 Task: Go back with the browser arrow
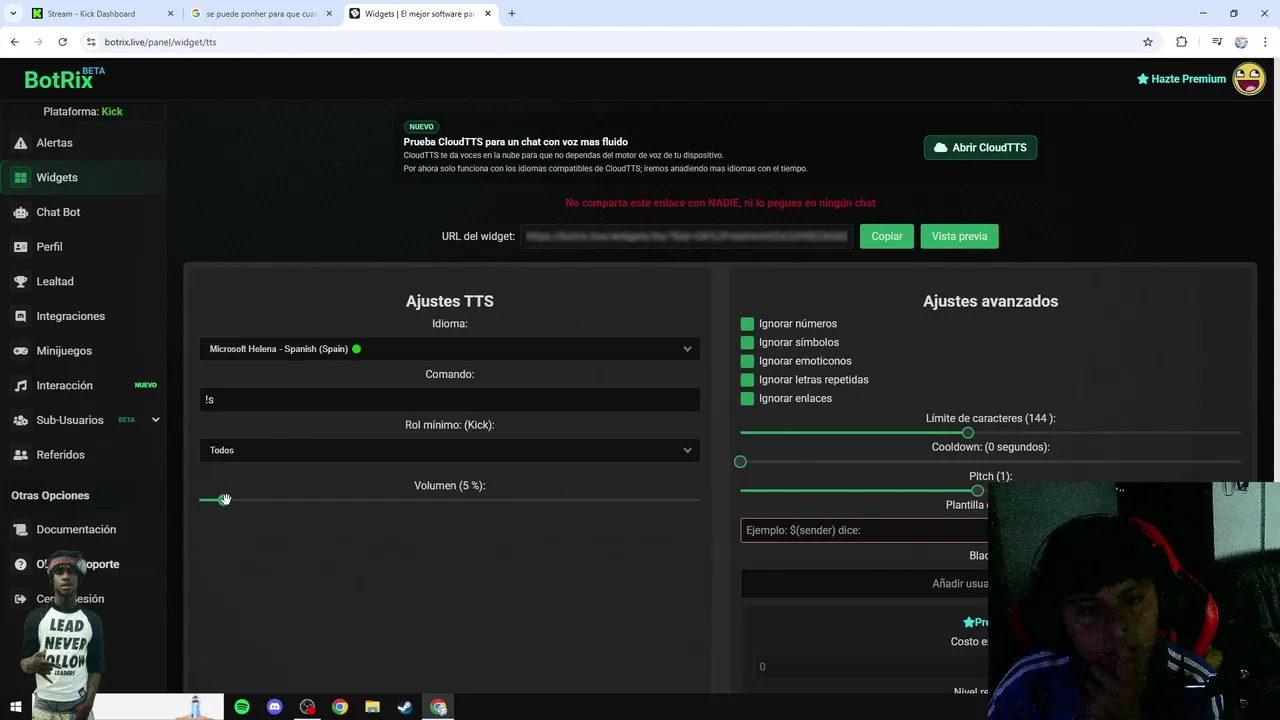pyautogui.click(x=14, y=42)
